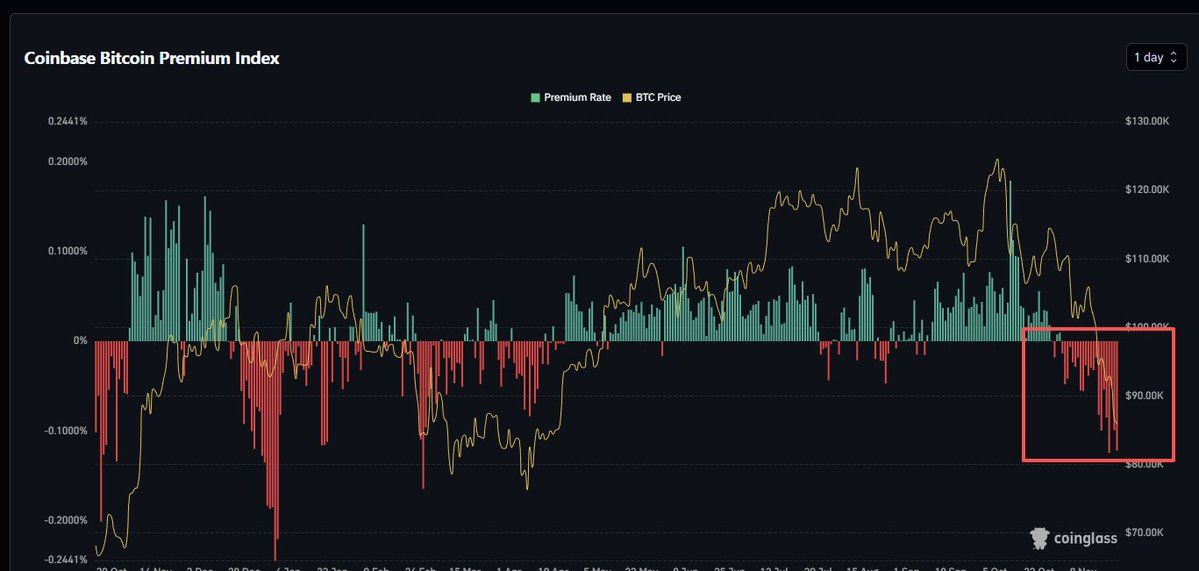This screenshot has height=571, width=1199.
Task: Click the Coinbase Bitcoin Premium Index title
Action: [151, 58]
